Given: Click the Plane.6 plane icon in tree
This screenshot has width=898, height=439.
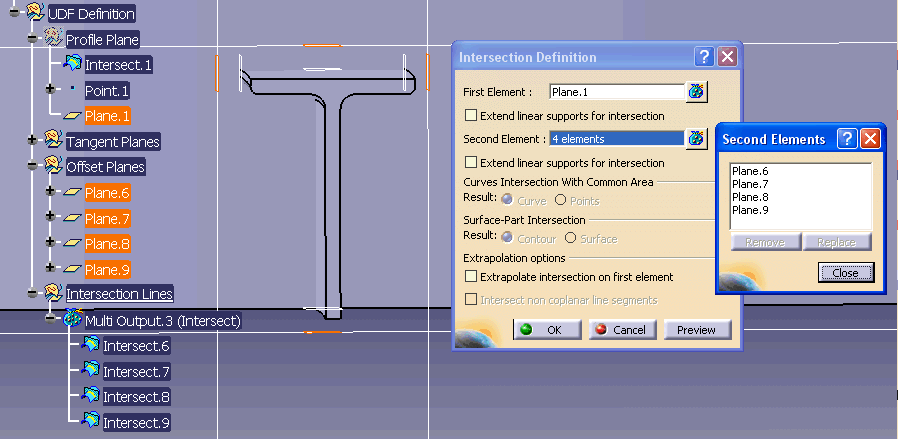Looking at the screenshot, I should point(72,193).
